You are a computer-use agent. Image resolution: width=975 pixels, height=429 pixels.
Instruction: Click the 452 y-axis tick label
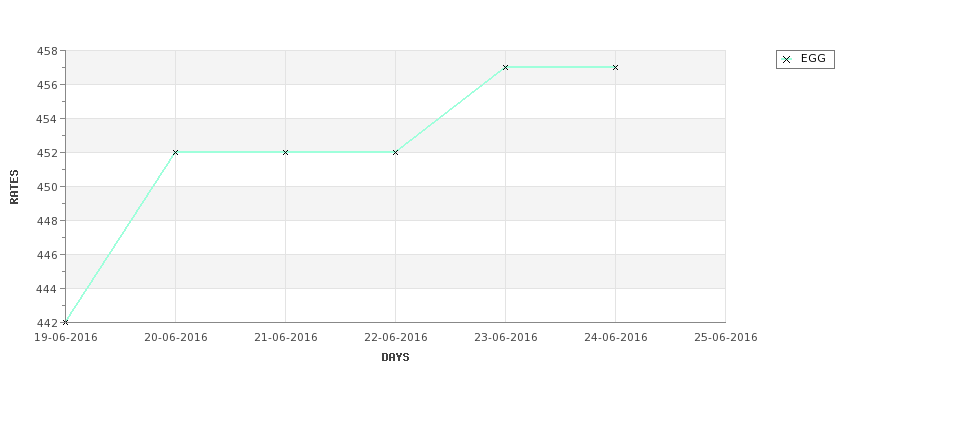pos(47,153)
